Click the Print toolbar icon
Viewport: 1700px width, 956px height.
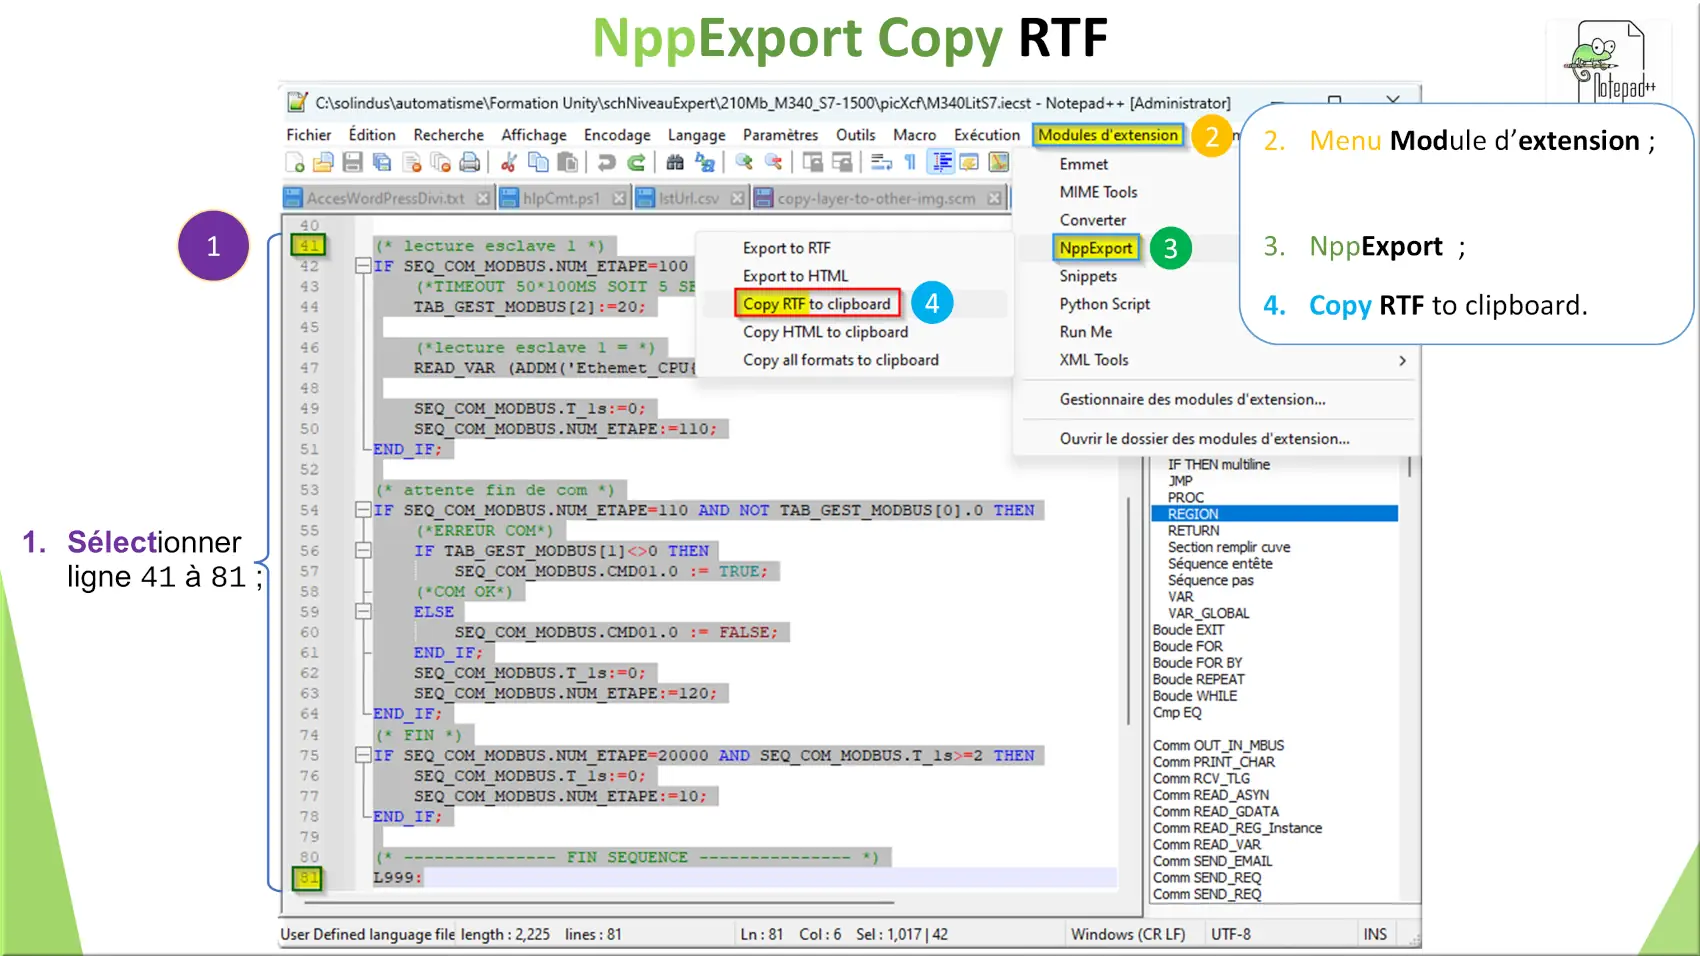(x=469, y=162)
